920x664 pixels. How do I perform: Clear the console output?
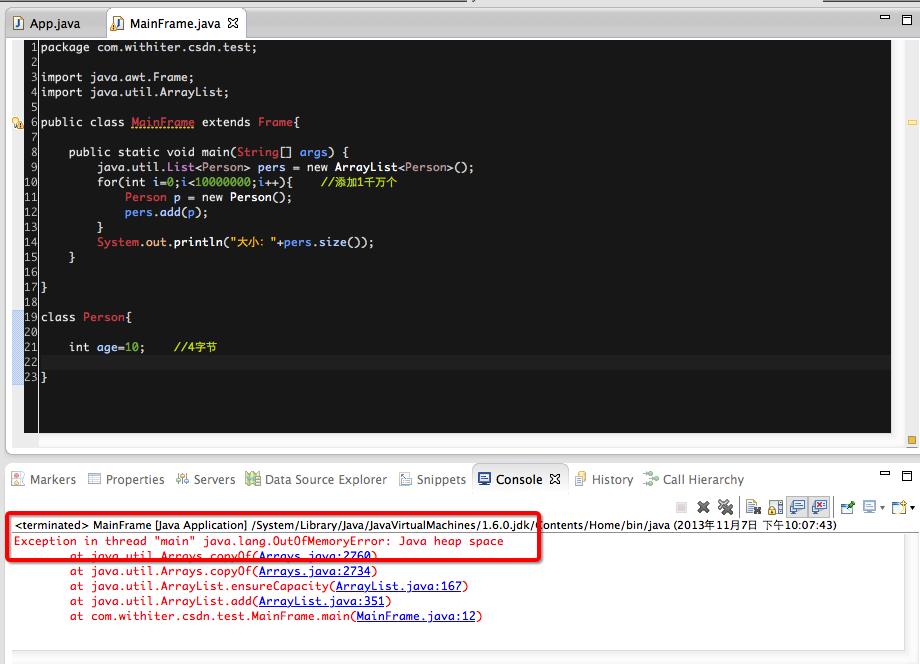[753, 507]
